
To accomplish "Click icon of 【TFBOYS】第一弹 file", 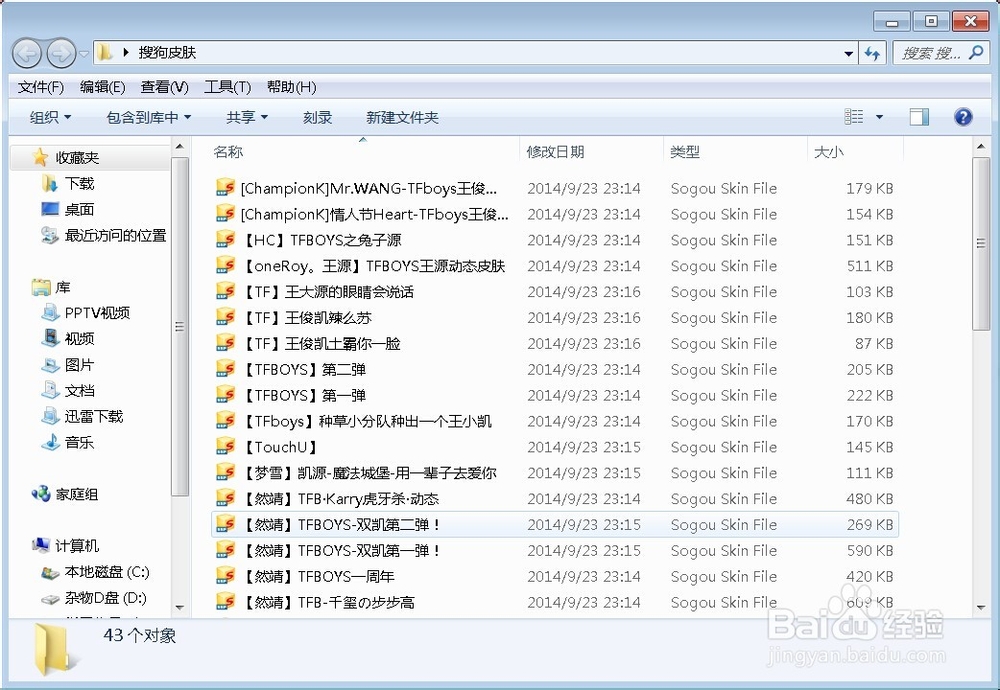I will point(226,395).
